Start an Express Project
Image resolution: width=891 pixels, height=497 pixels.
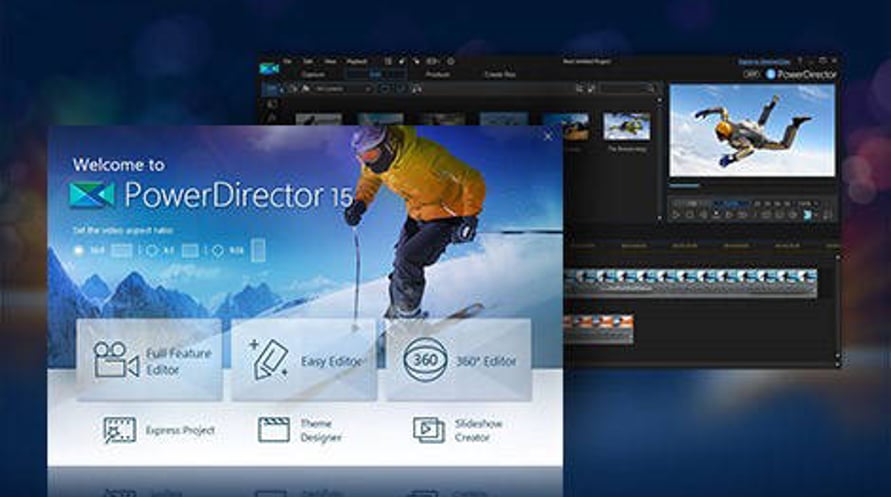tap(159, 430)
